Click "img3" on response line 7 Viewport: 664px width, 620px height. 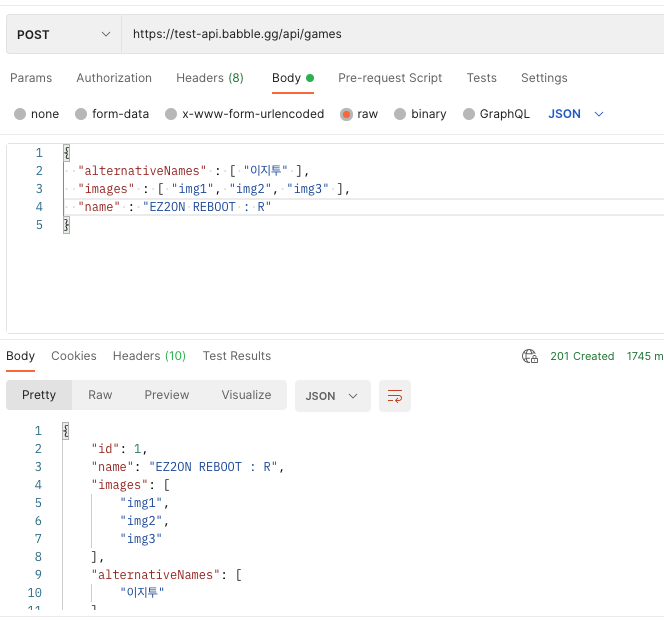pyautogui.click(x=141, y=539)
